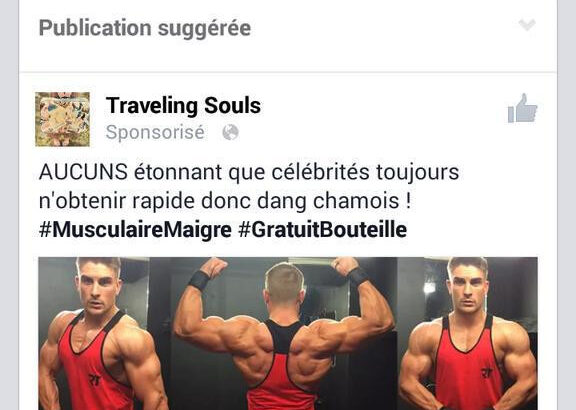Like the Traveling Souls page with thumbs-up
Image resolution: width=576 pixels, height=410 pixels.
tap(522, 108)
